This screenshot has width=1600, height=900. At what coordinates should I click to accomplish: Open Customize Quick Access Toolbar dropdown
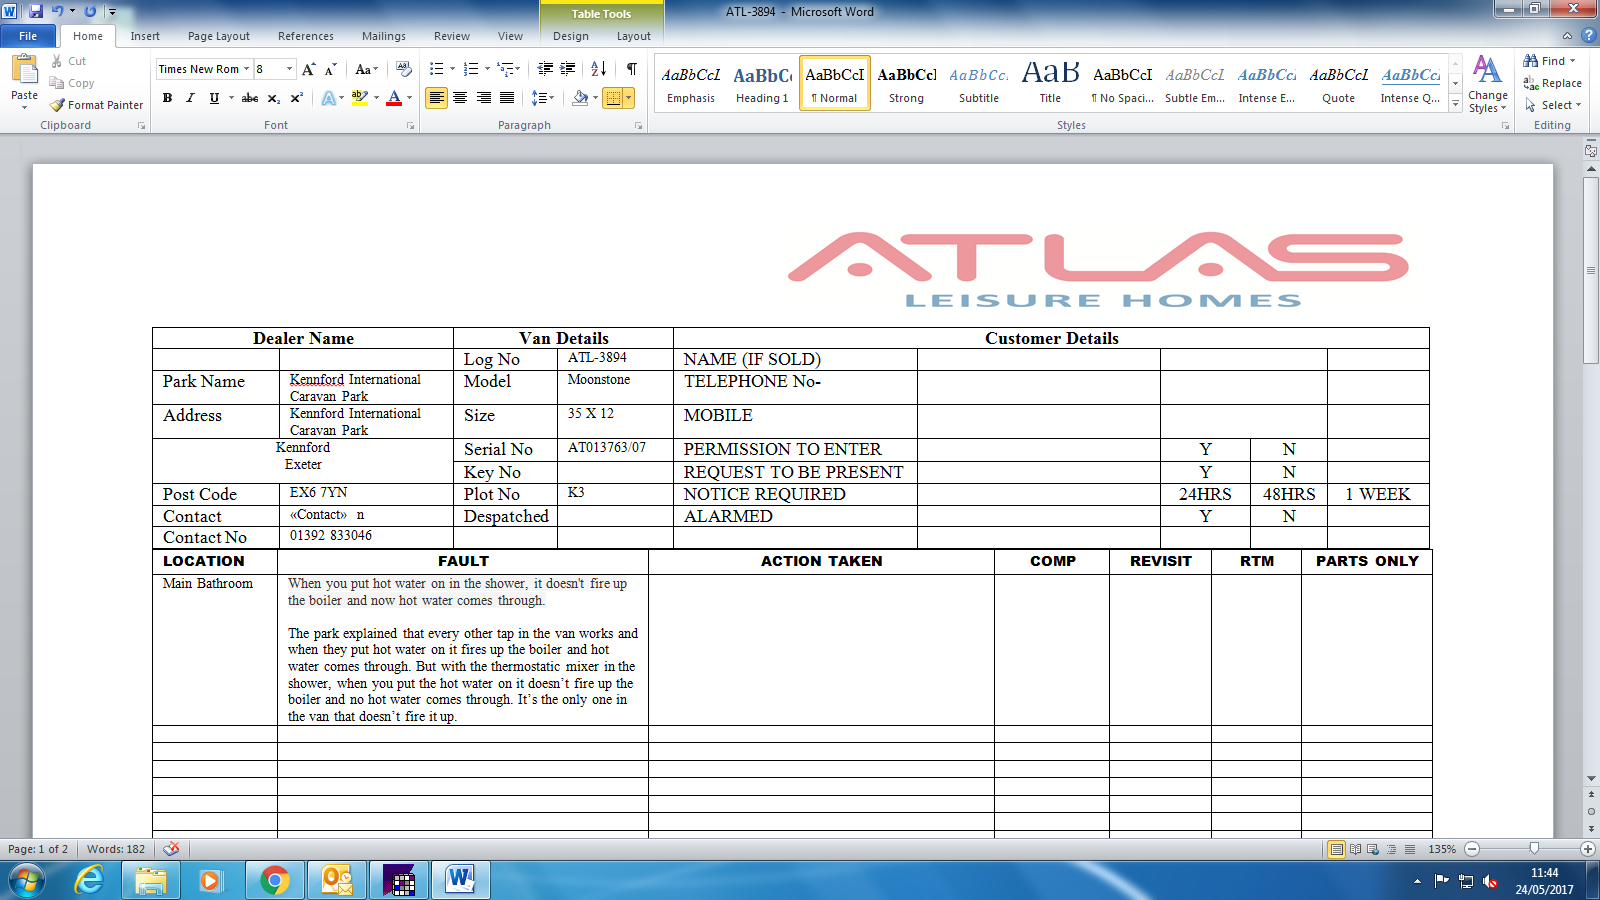click(112, 11)
